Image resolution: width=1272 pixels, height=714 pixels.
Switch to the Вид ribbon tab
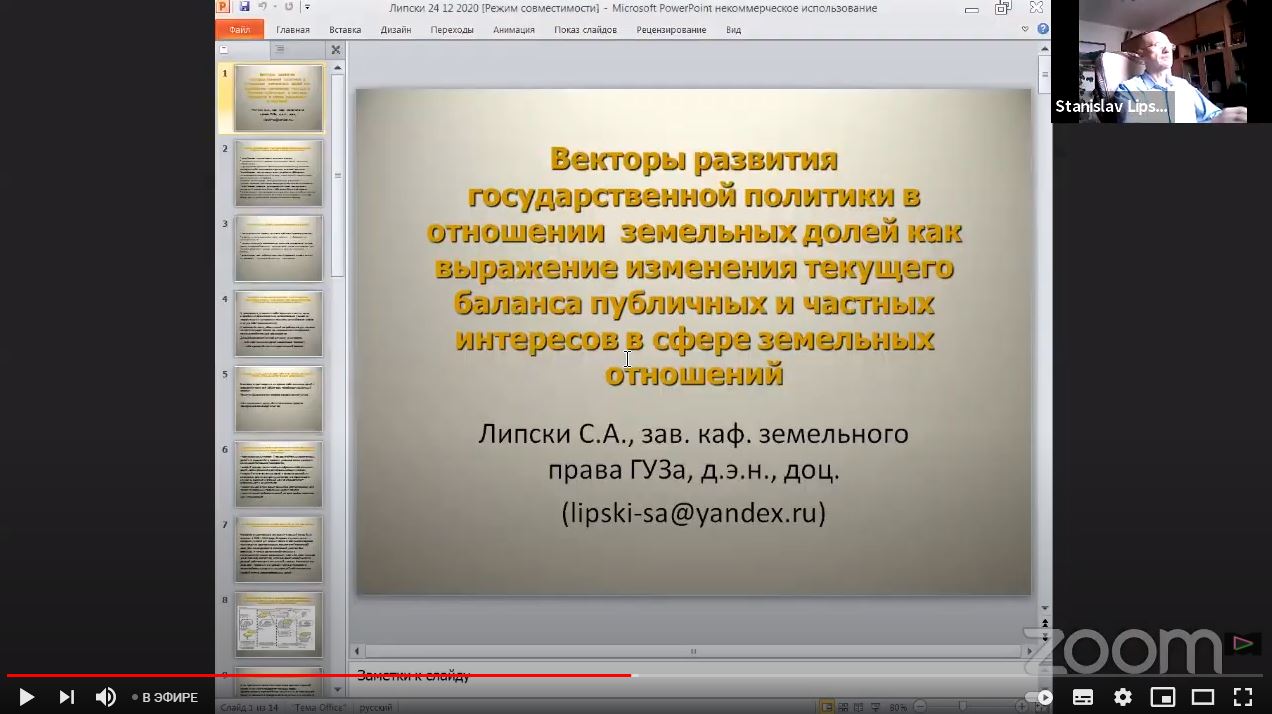pyautogui.click(x=733, y=30)
